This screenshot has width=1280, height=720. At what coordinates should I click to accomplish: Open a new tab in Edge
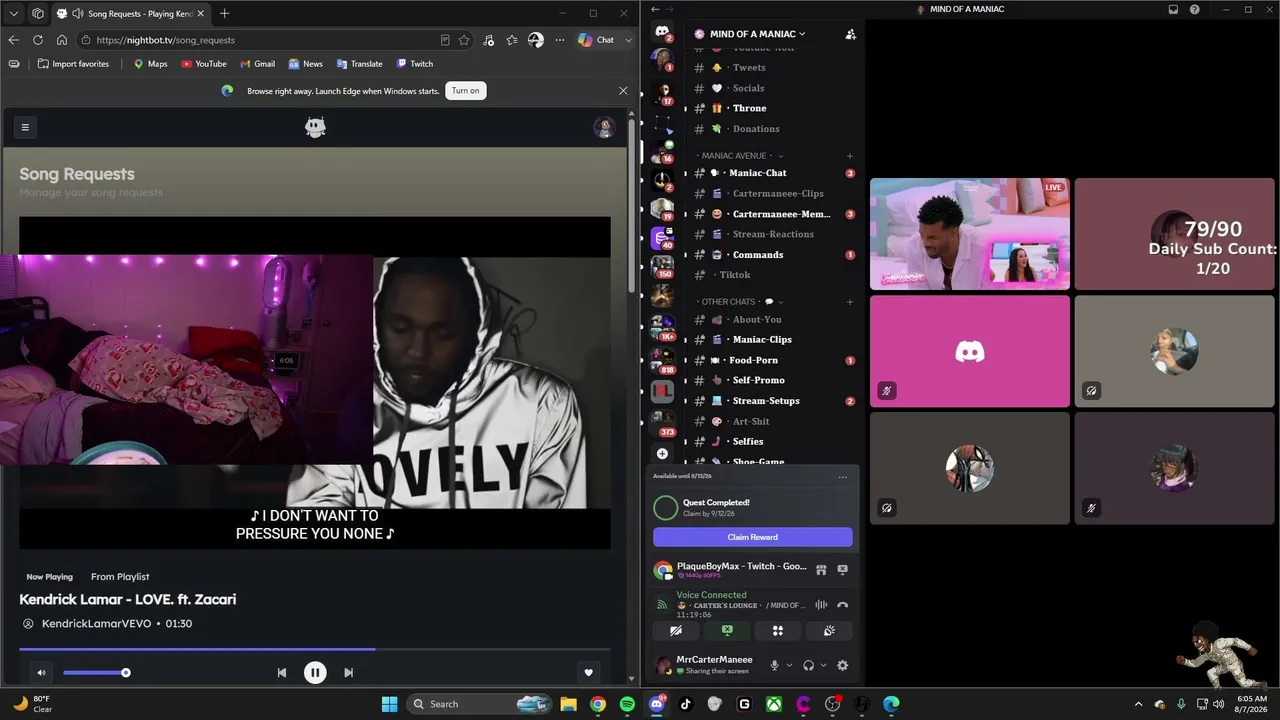[x=224, y=13]
